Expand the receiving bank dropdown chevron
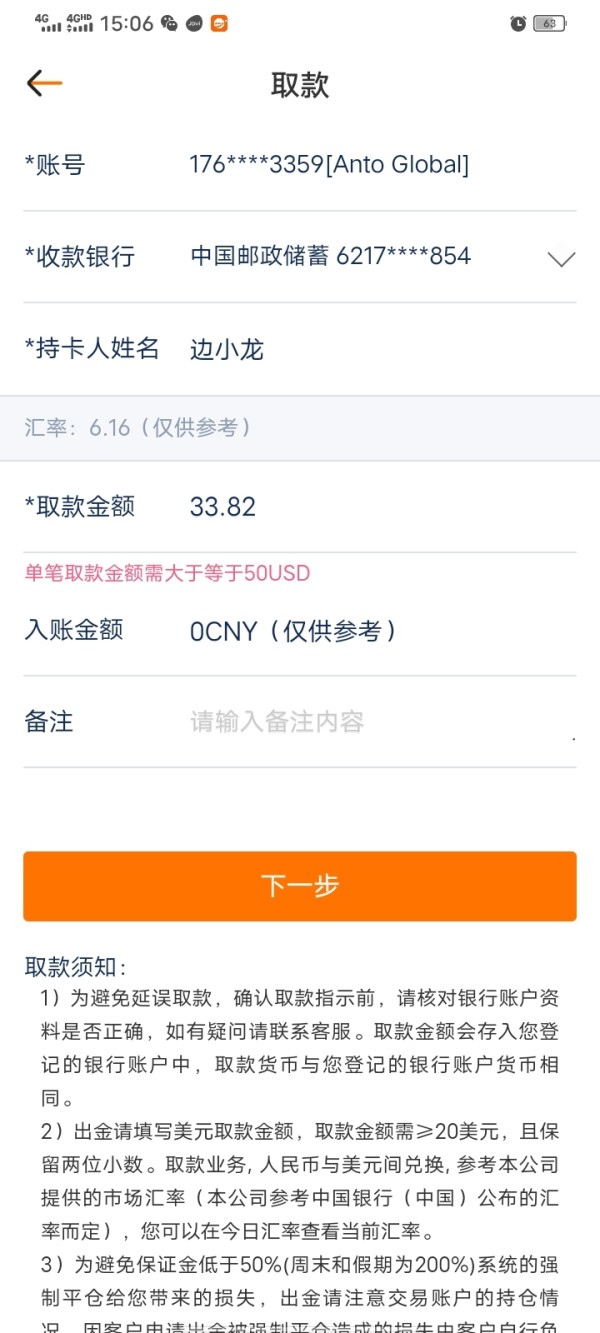Image resolution: width=600 pixels, height=1333 pixels. (x=561, y=259)
